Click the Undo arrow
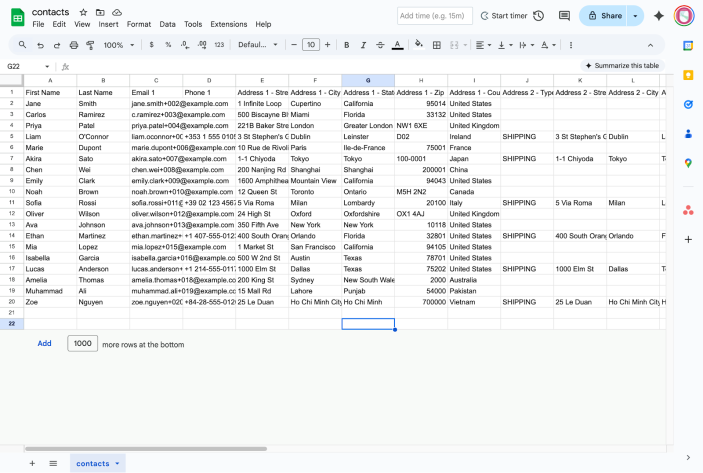 [x=40, y=45]
